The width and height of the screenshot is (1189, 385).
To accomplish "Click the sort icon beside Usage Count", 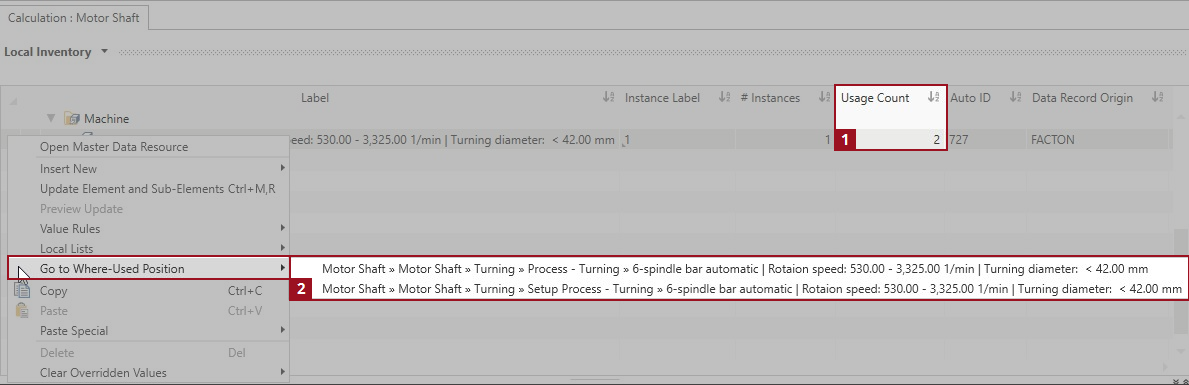I will coord(933,98).
